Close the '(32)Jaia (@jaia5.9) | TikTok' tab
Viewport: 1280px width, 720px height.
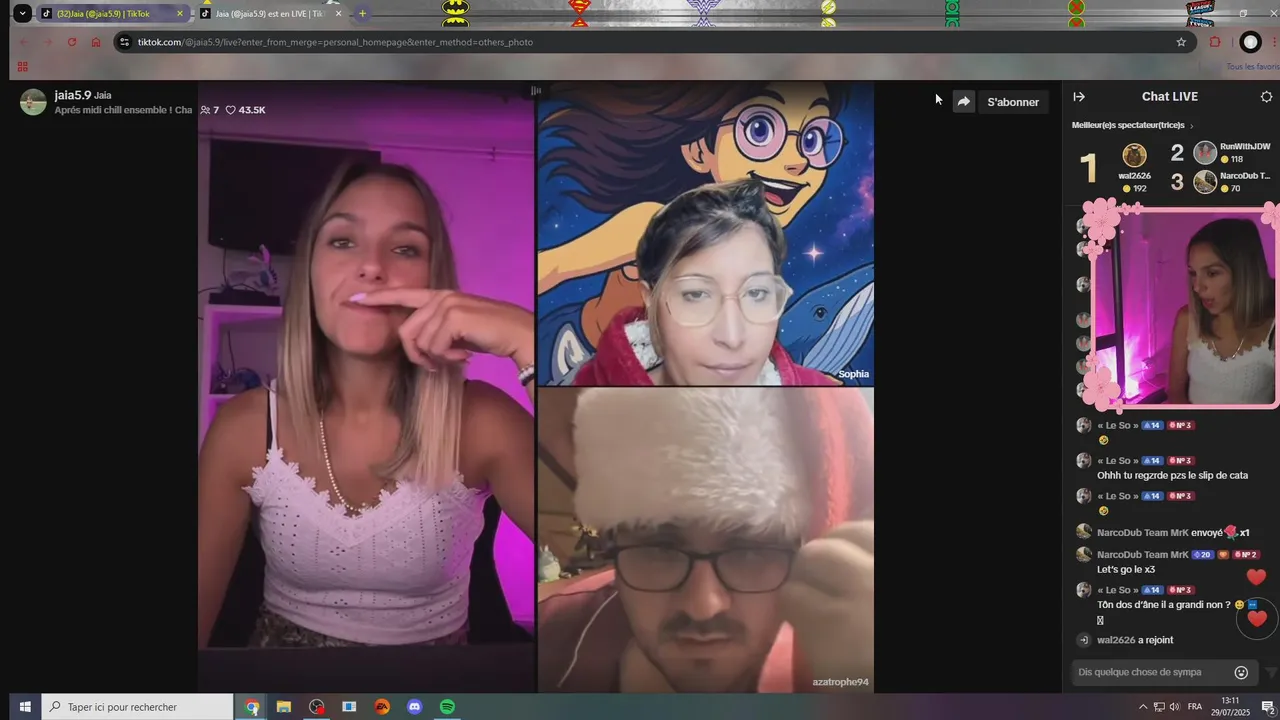pyautogui.click(x=180, y=14)
